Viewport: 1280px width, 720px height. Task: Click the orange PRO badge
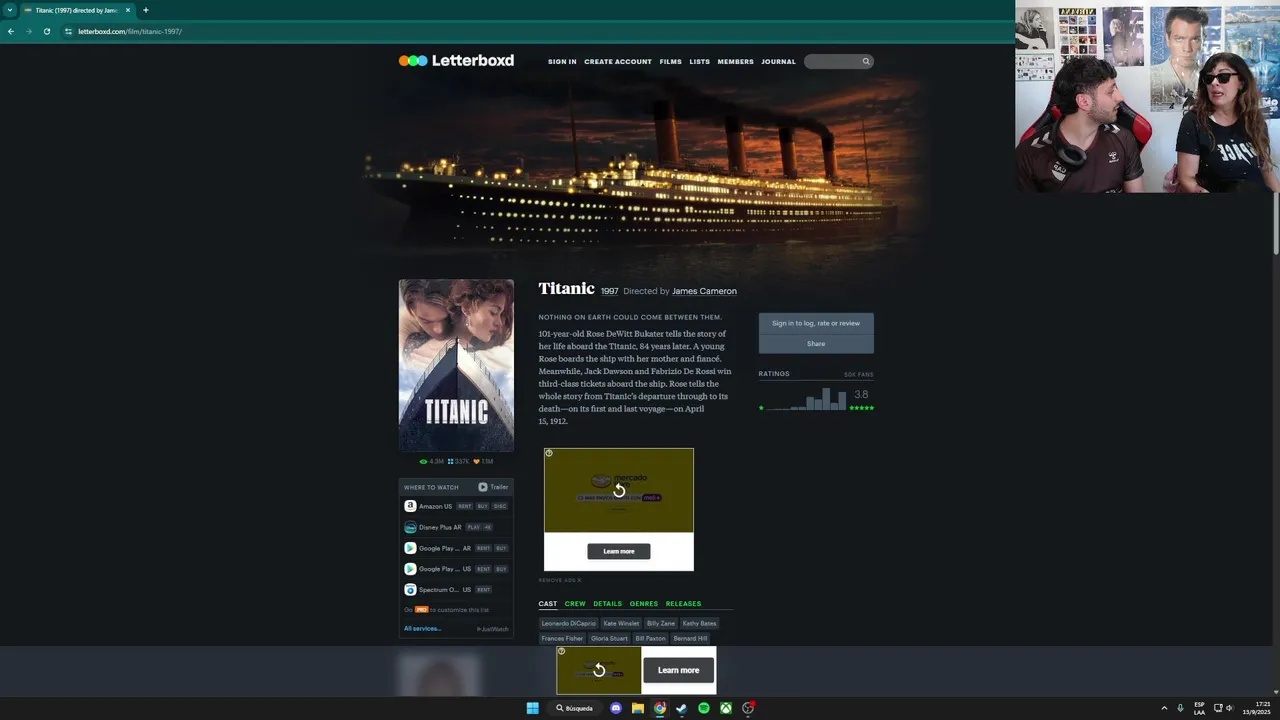click(421, 609)
